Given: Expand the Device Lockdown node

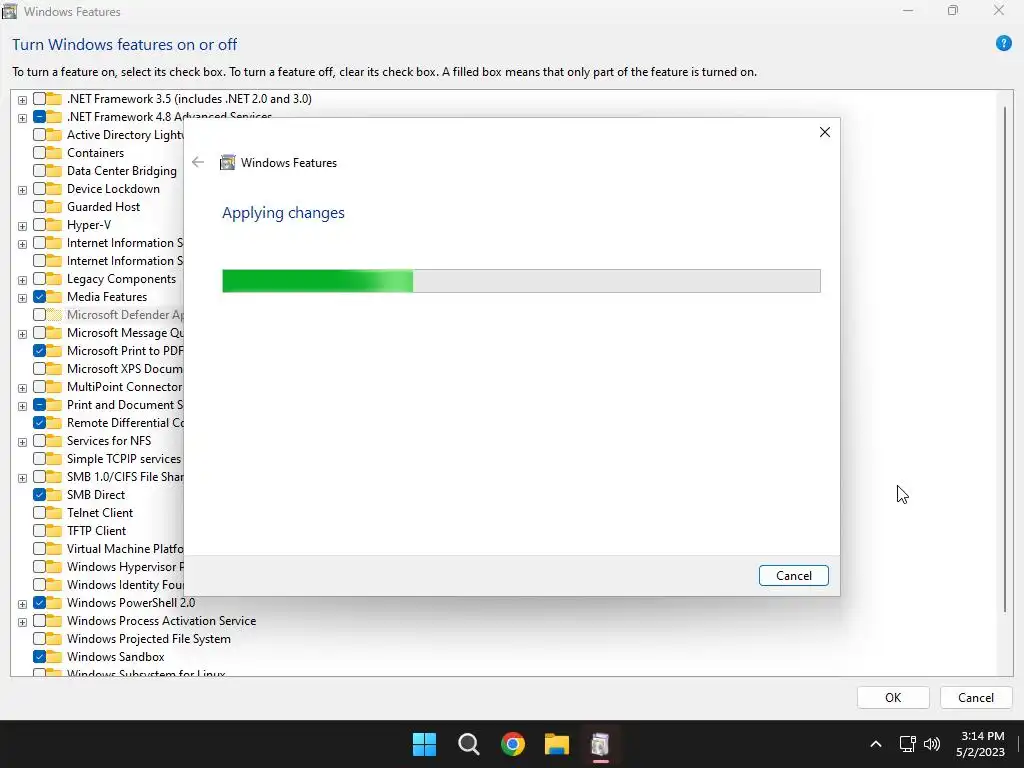Looking at the screenshot, I should coord(22,190).
